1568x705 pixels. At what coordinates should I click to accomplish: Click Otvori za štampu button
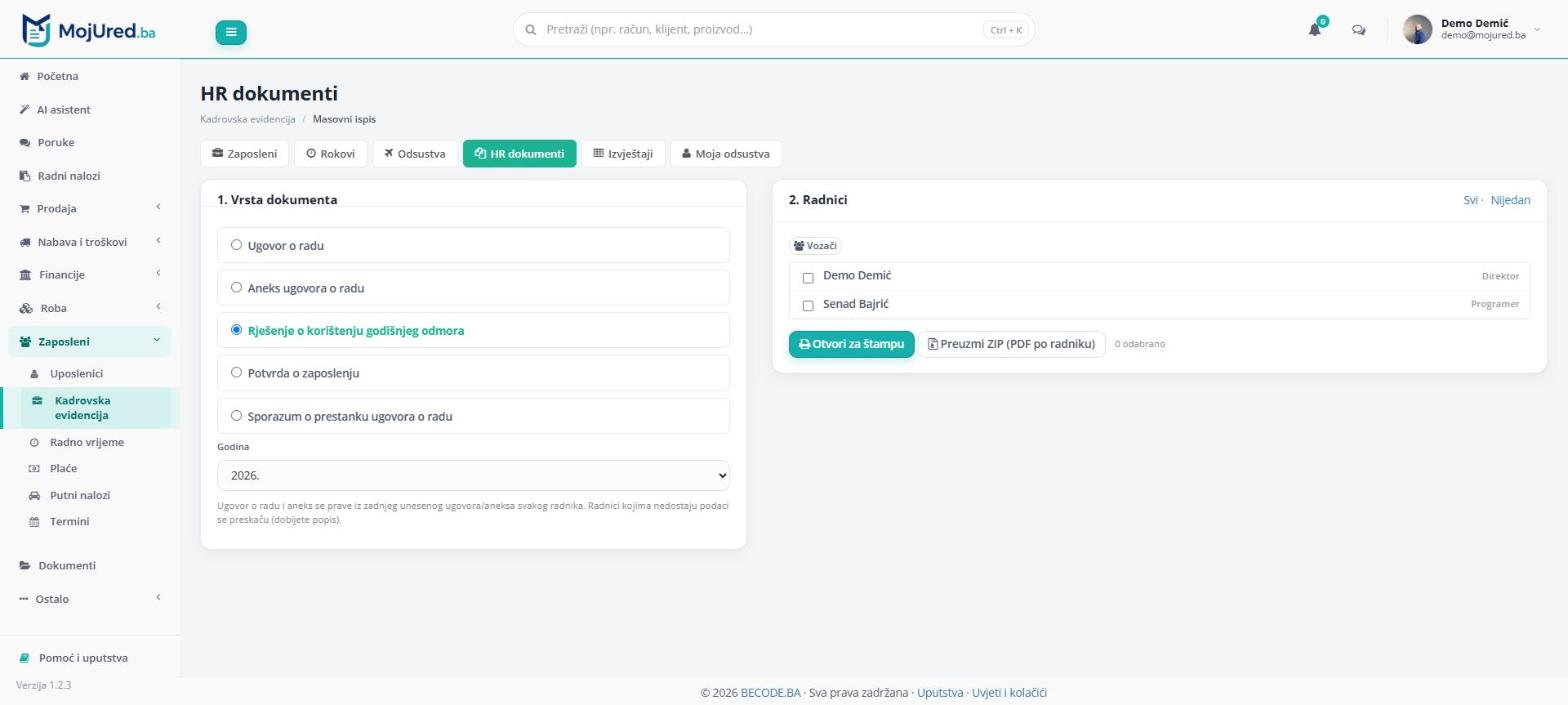tap(851, 344)
